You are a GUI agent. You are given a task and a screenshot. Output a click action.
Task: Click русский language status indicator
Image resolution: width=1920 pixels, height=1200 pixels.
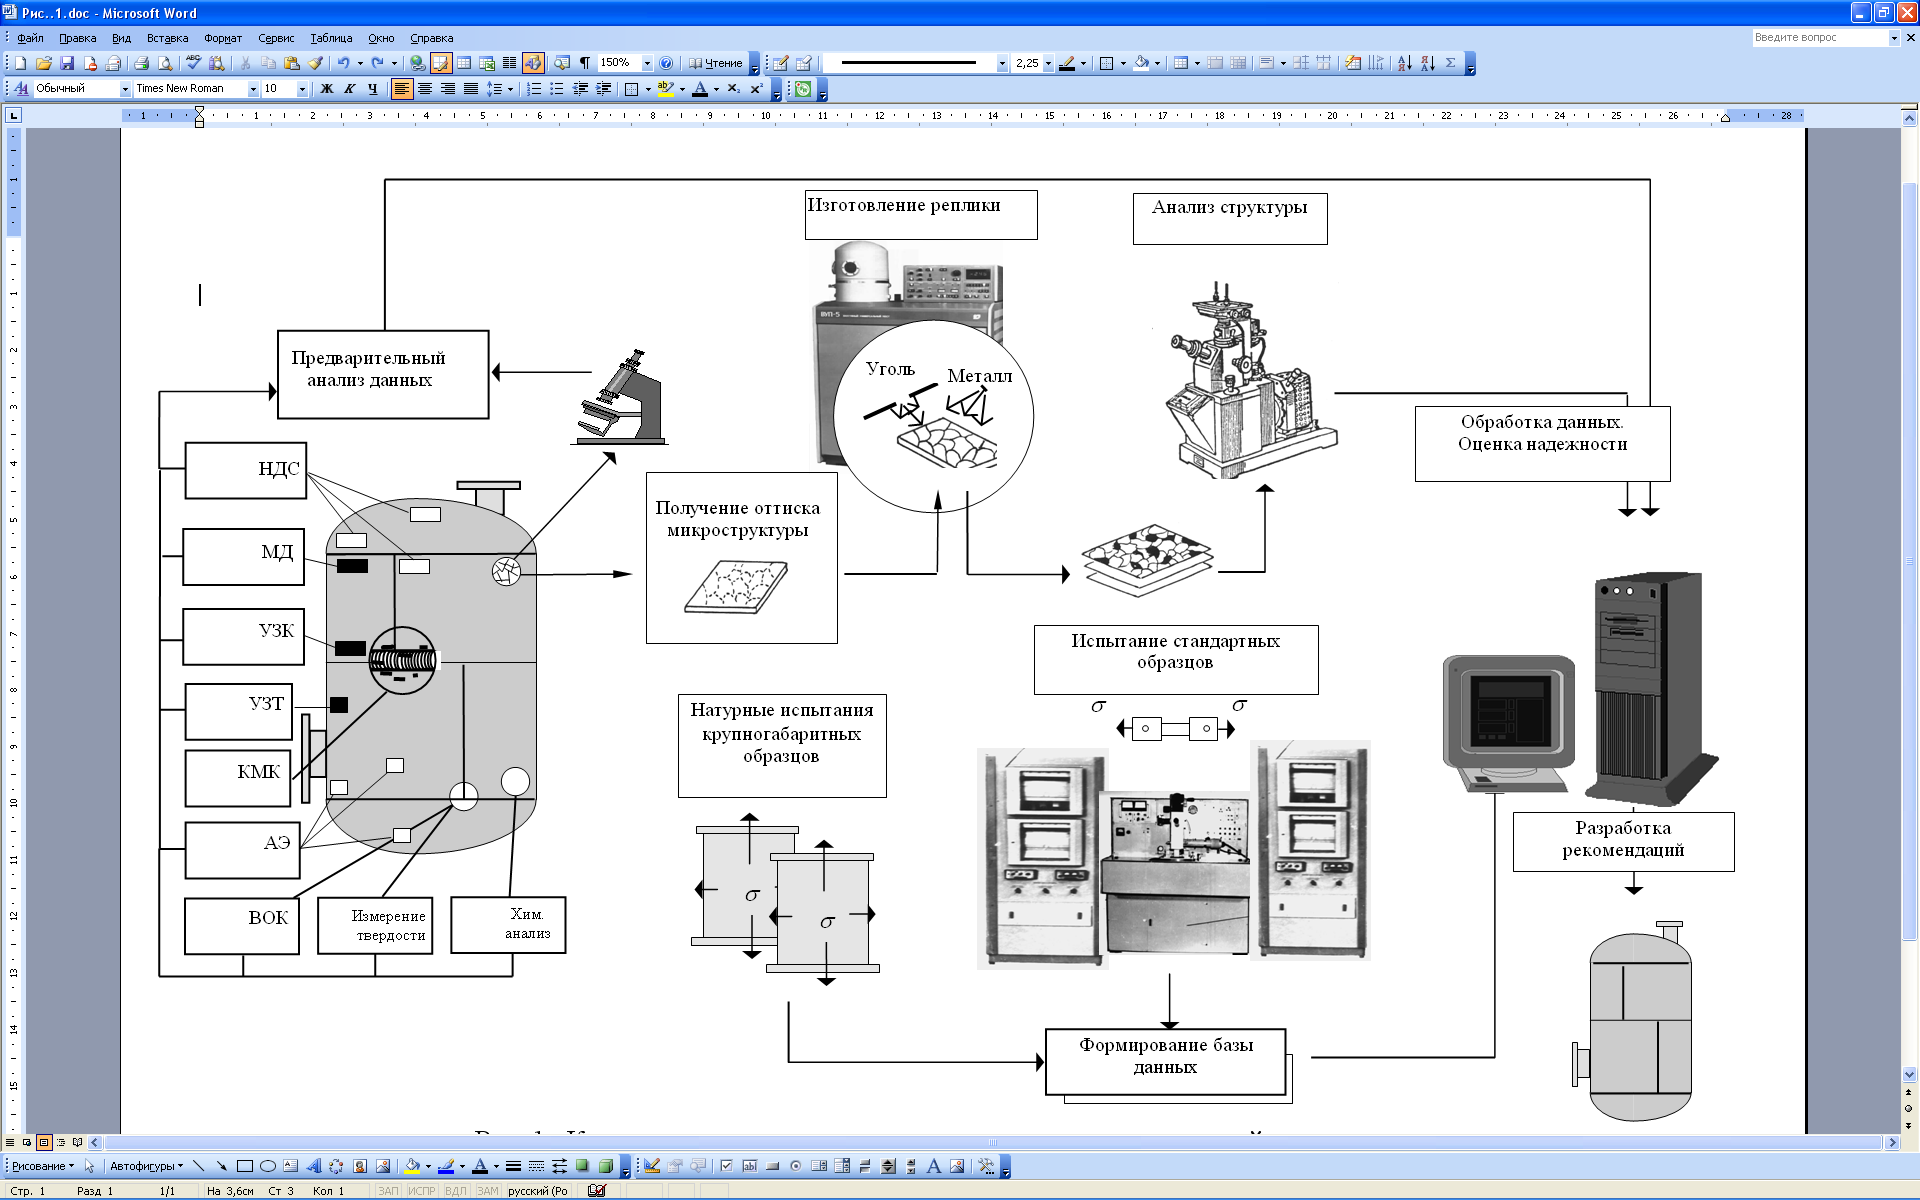538,1191
